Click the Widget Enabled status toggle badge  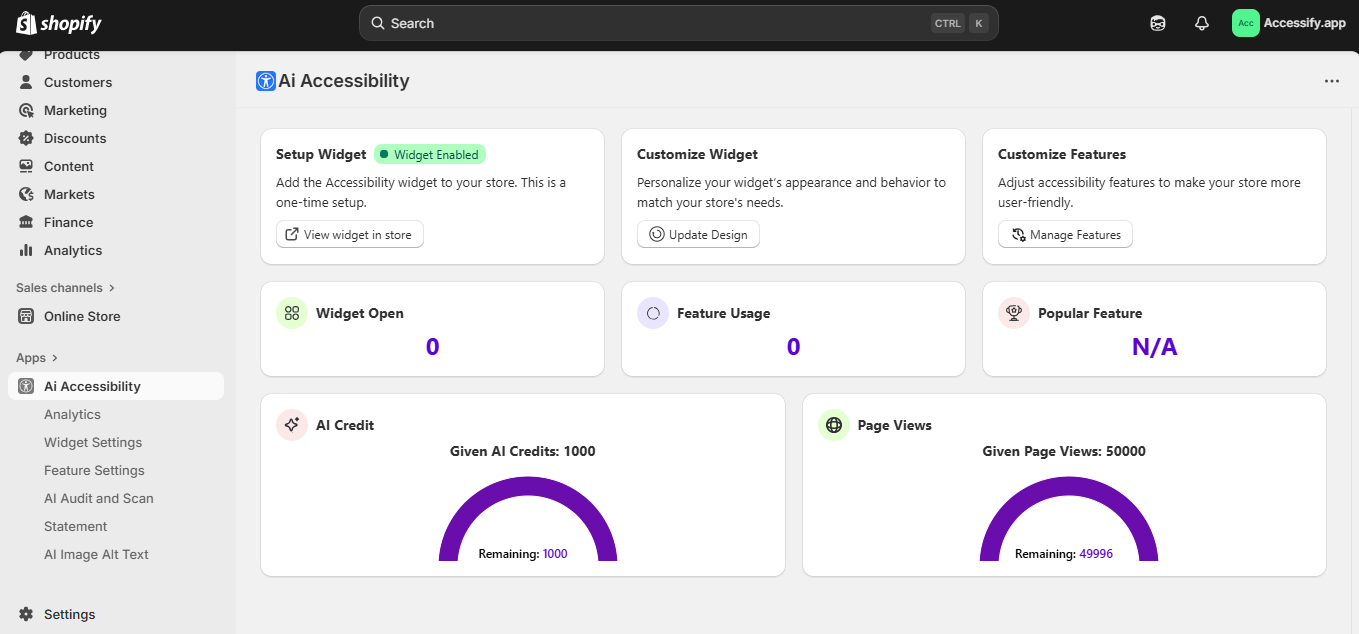[x=429, y=154]
